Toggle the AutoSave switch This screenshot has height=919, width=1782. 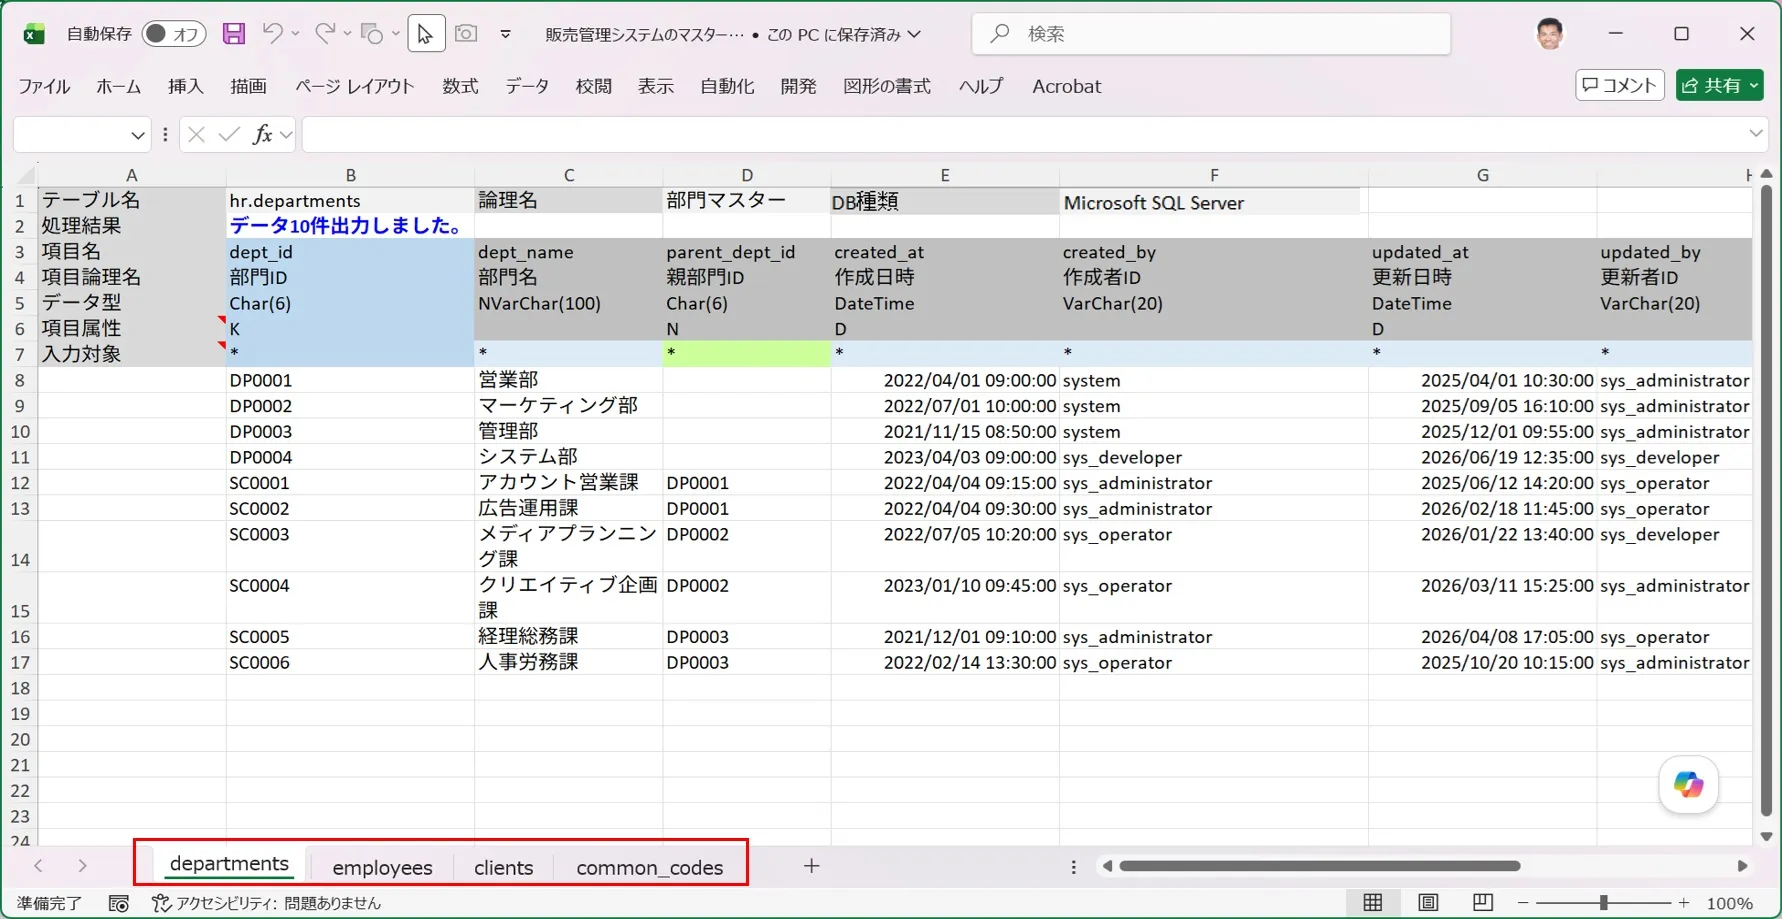(173, 34)
